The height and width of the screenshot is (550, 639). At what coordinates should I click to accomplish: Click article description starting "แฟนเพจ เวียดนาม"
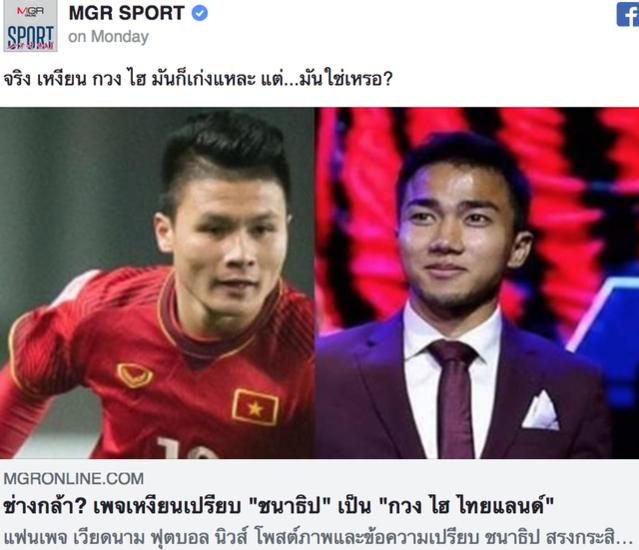click(x=318, y=537)
